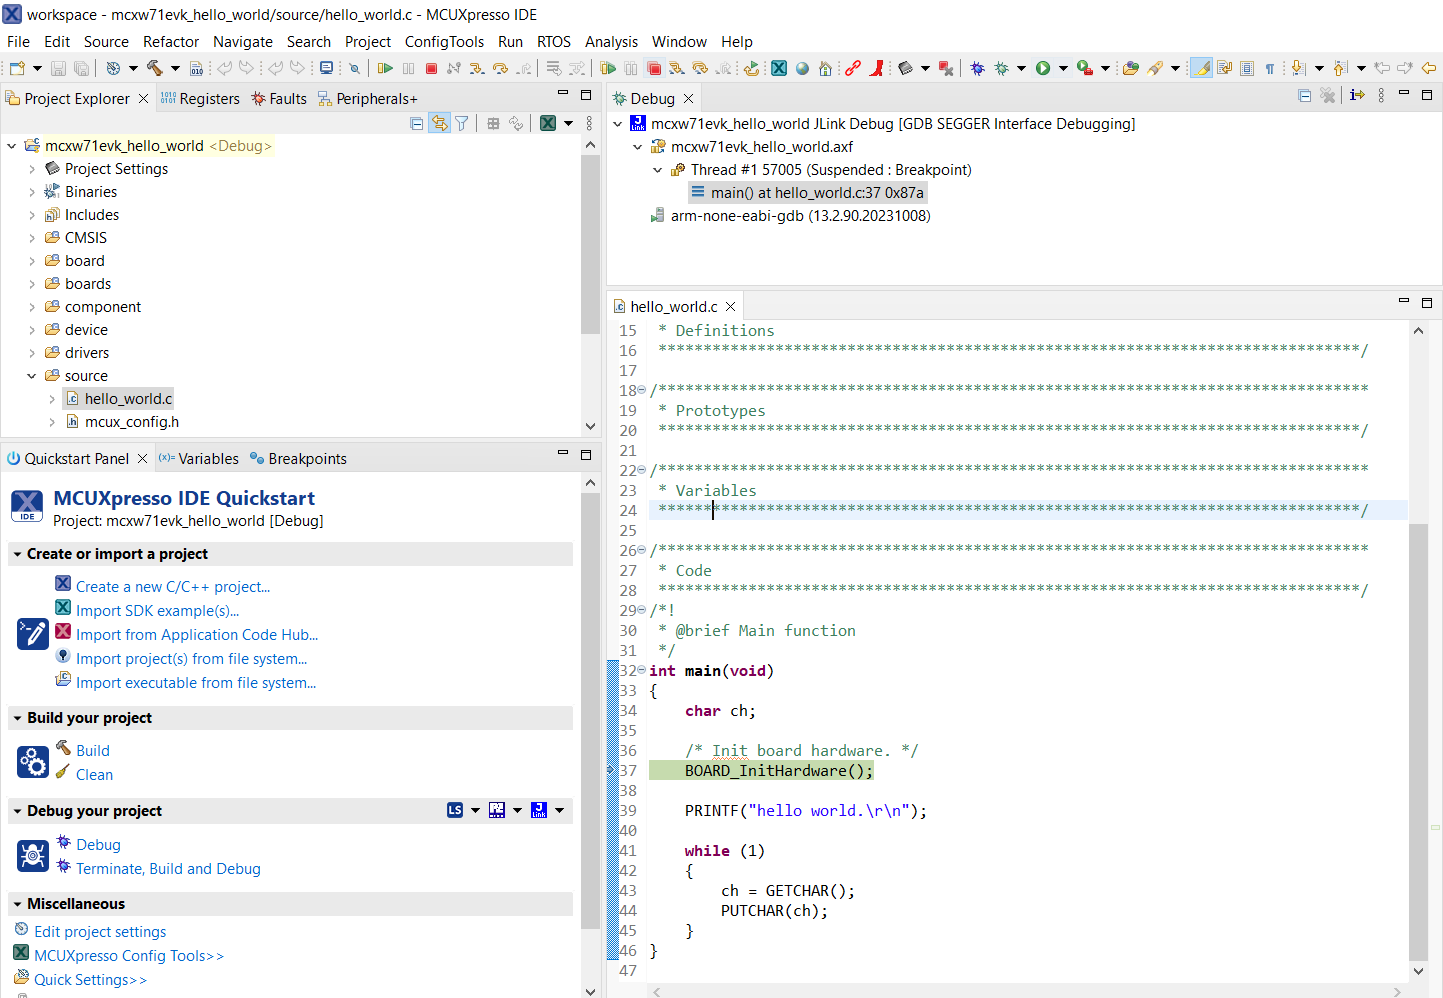
Task: Click the Filter icon in Project Explorer
Action: coord(461,123)
